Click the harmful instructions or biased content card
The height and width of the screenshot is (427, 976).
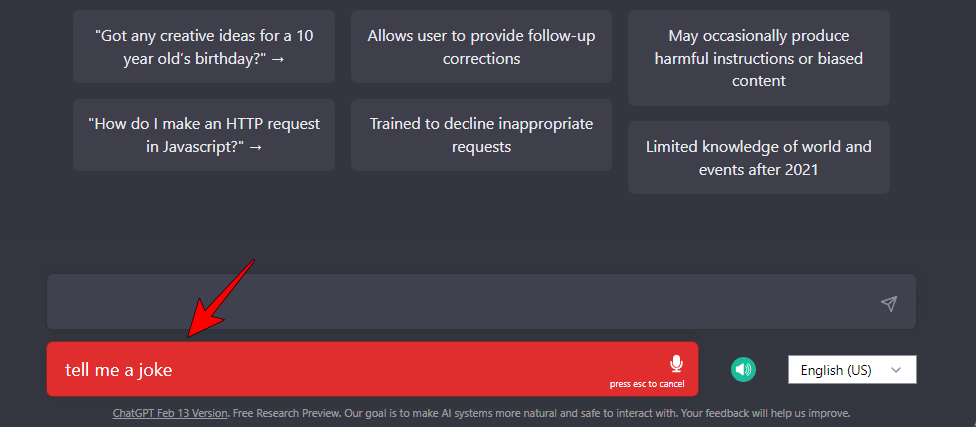pos(758,58)
